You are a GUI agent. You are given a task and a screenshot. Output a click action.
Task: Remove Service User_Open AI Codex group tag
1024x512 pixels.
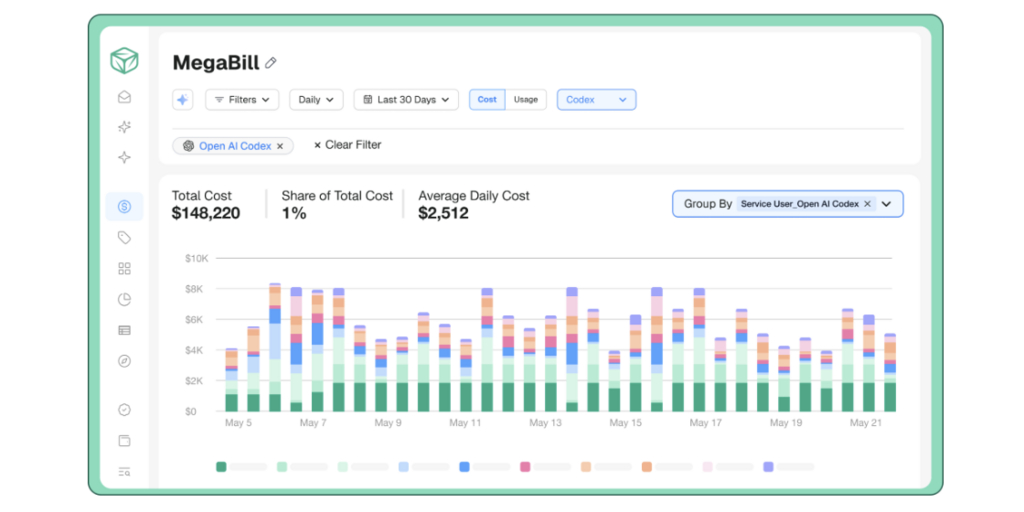867,204
